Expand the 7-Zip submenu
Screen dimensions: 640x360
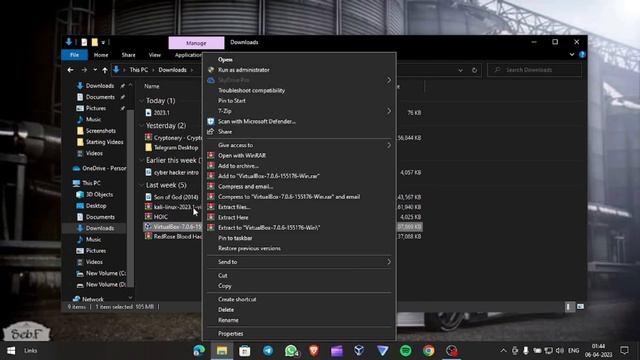(x=299, y=111)
